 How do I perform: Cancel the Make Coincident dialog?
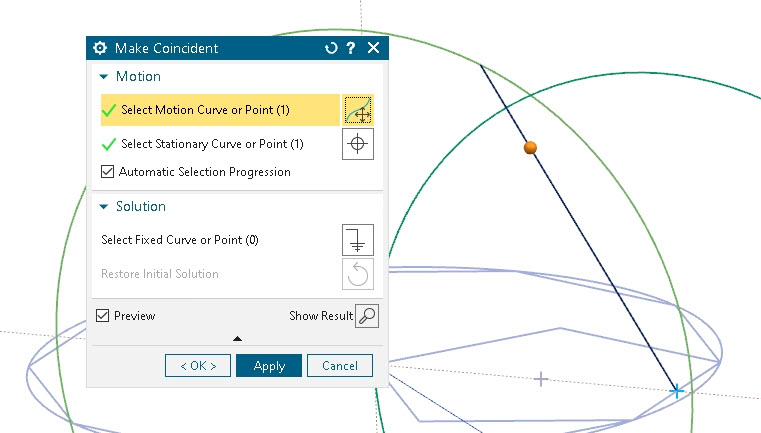click(x=339, y=366)
